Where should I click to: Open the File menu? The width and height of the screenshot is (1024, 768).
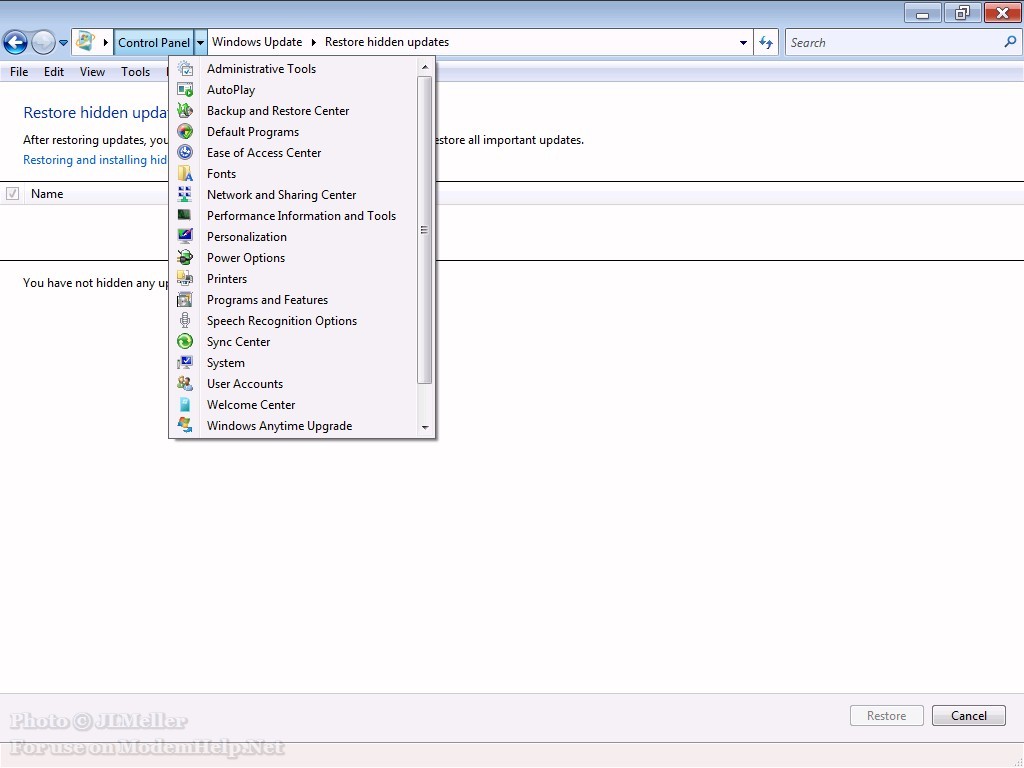(19, 72)
